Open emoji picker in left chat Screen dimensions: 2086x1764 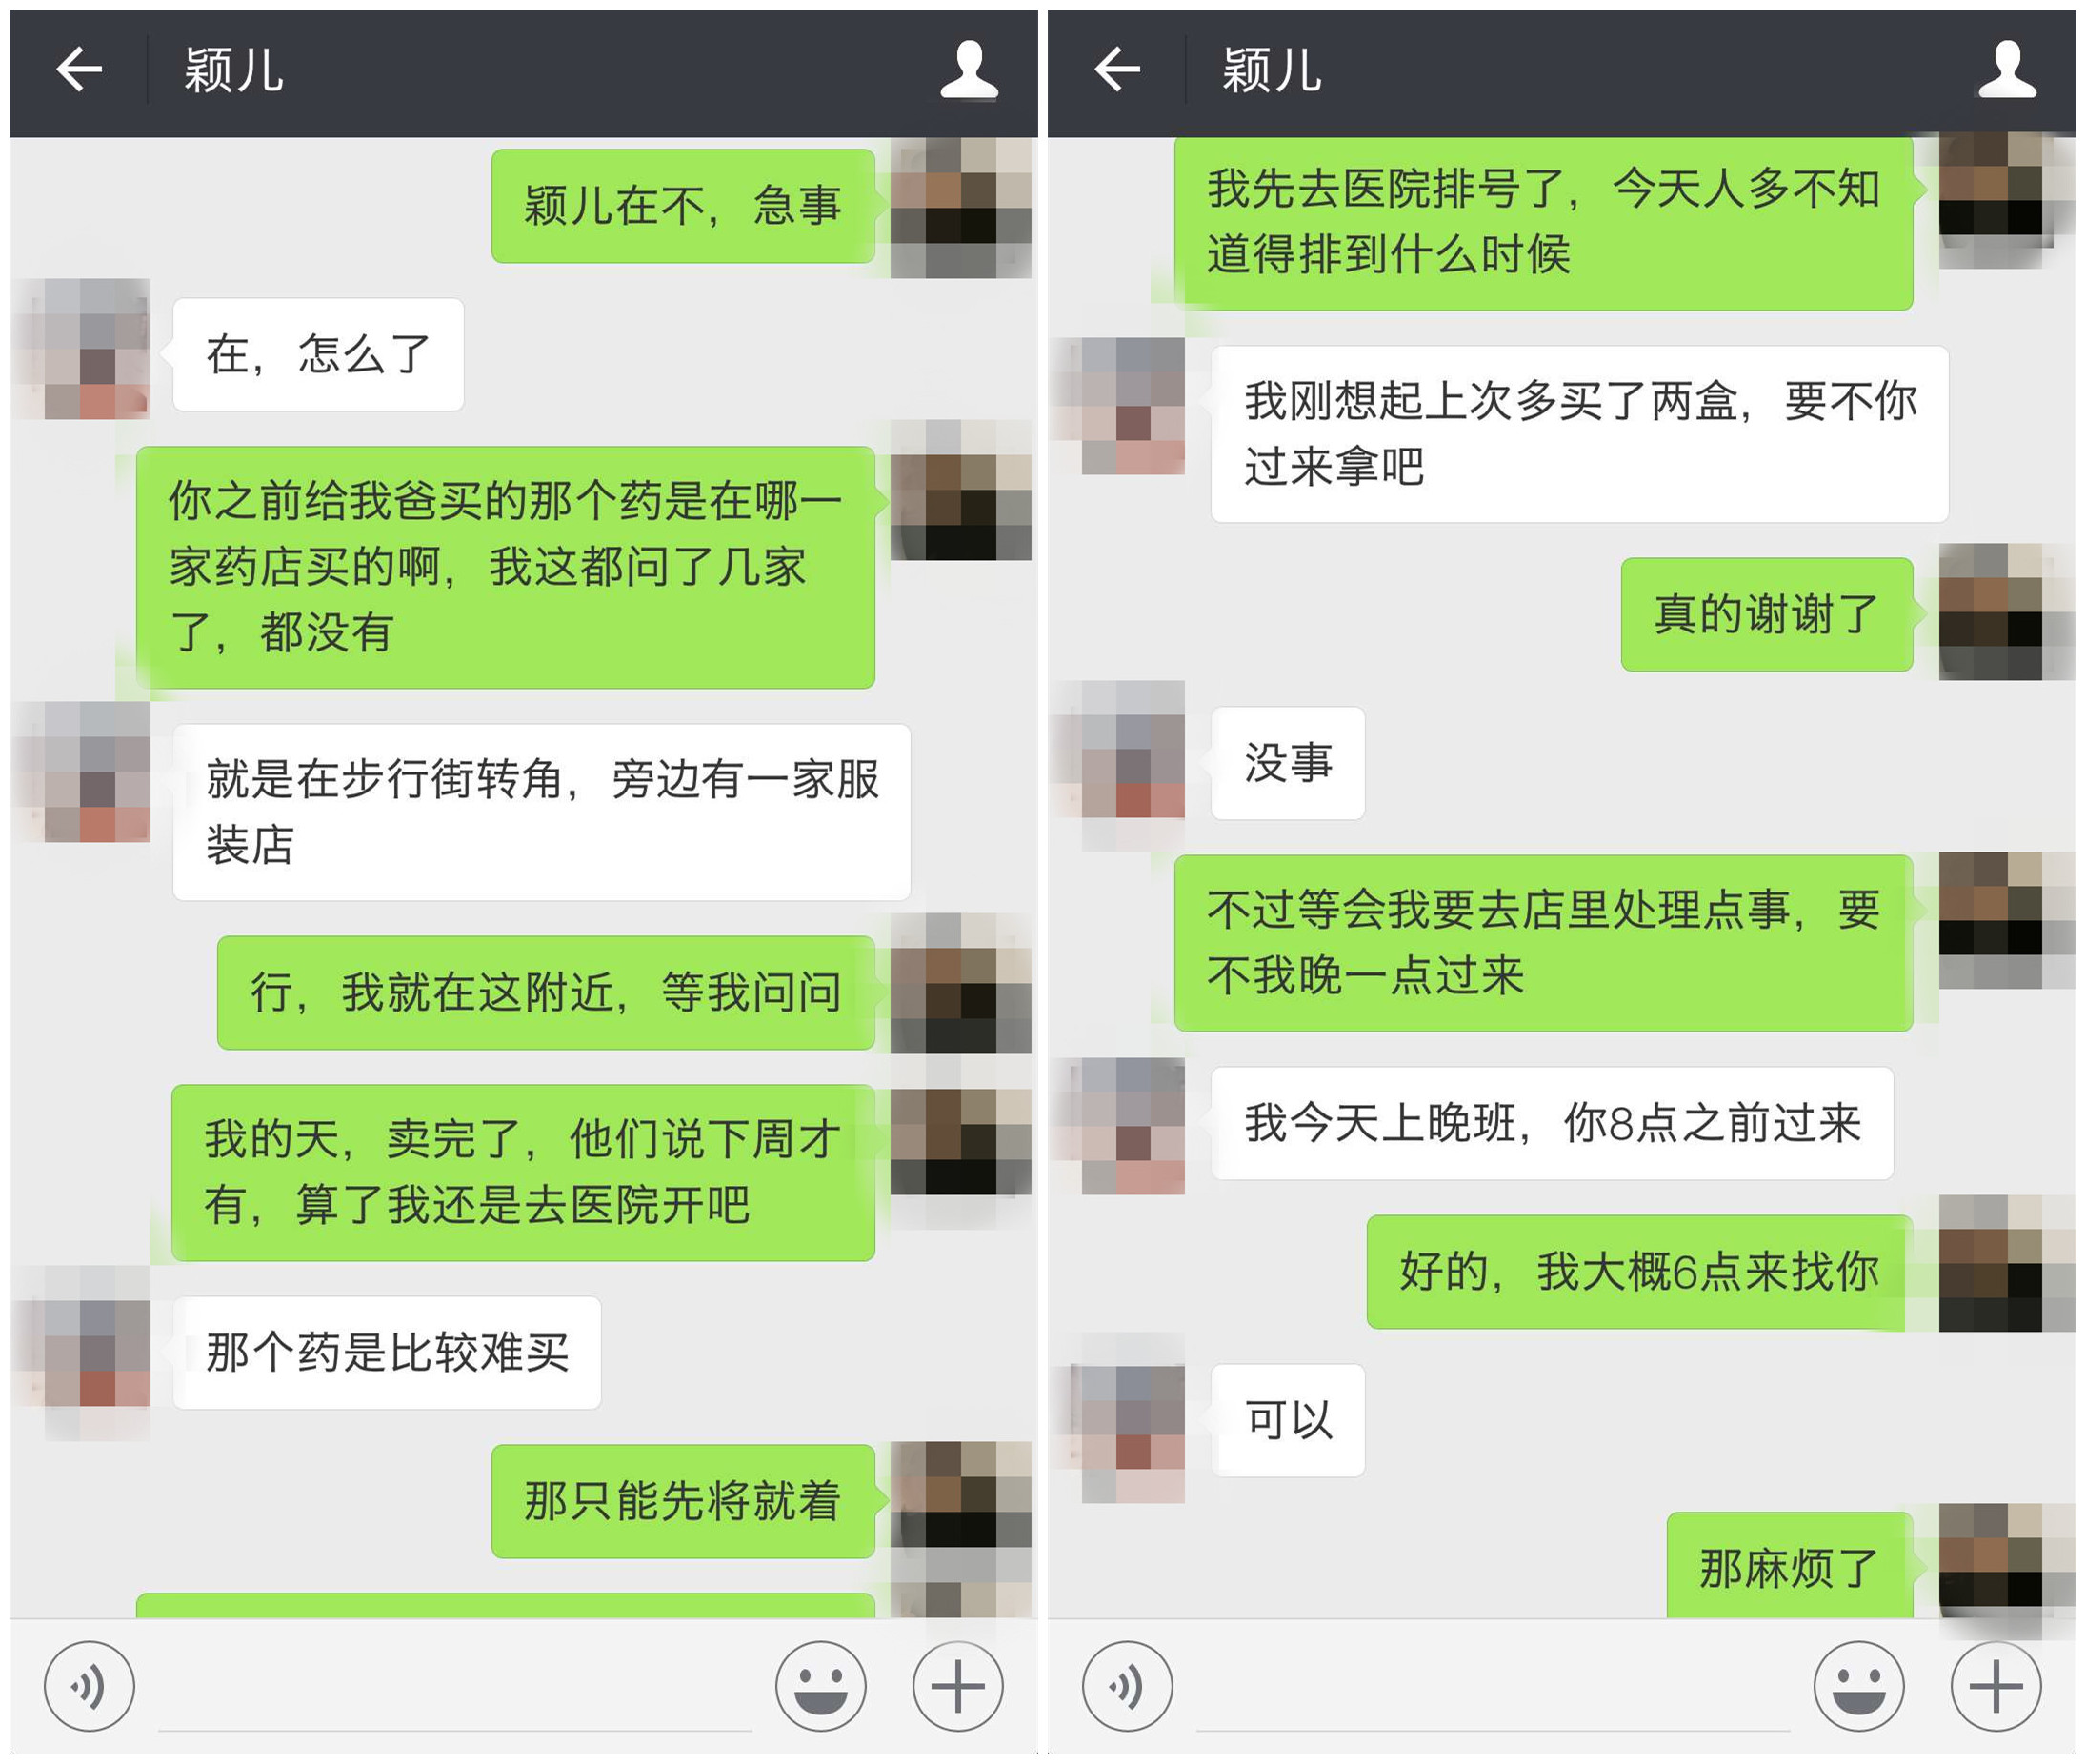(x=821, y=1686)
